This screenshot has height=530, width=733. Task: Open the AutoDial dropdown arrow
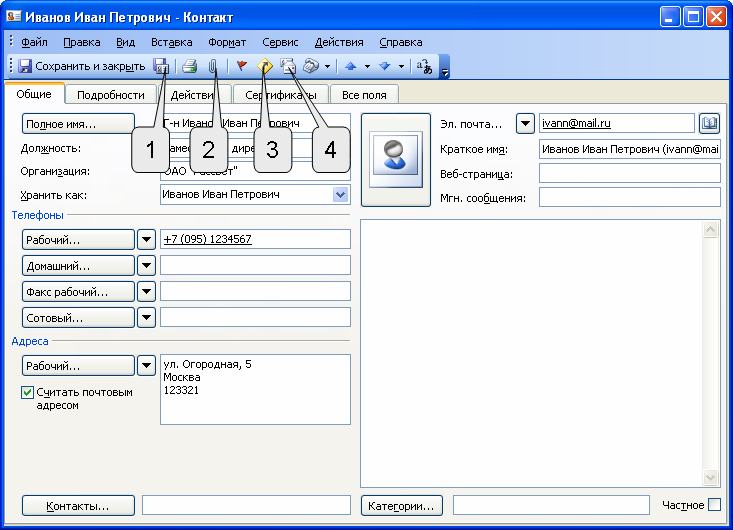[327, 66]
